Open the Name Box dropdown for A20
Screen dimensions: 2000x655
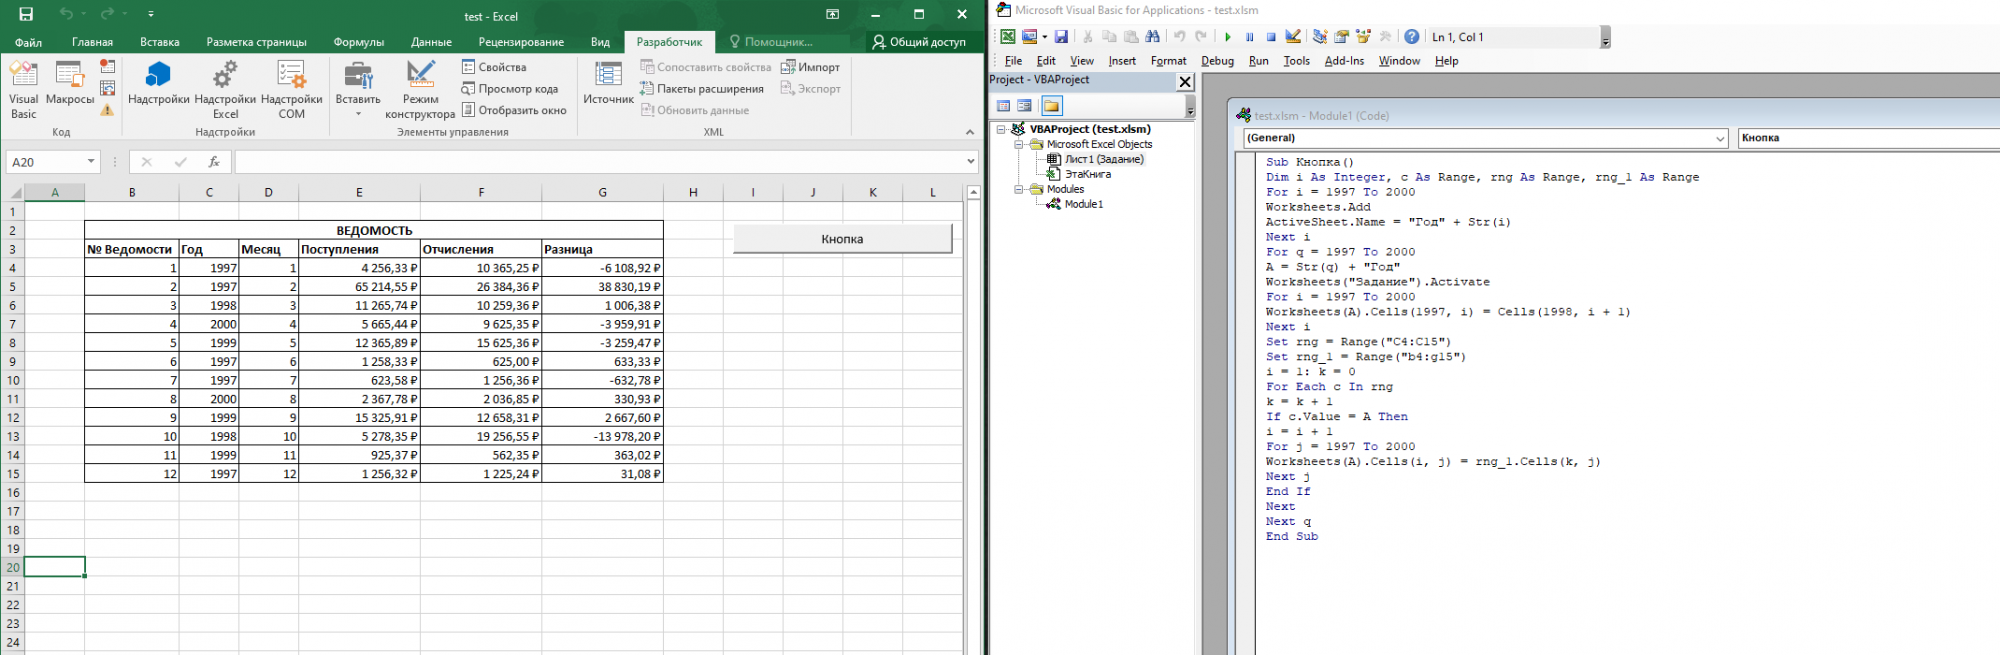tap(91, 162)
